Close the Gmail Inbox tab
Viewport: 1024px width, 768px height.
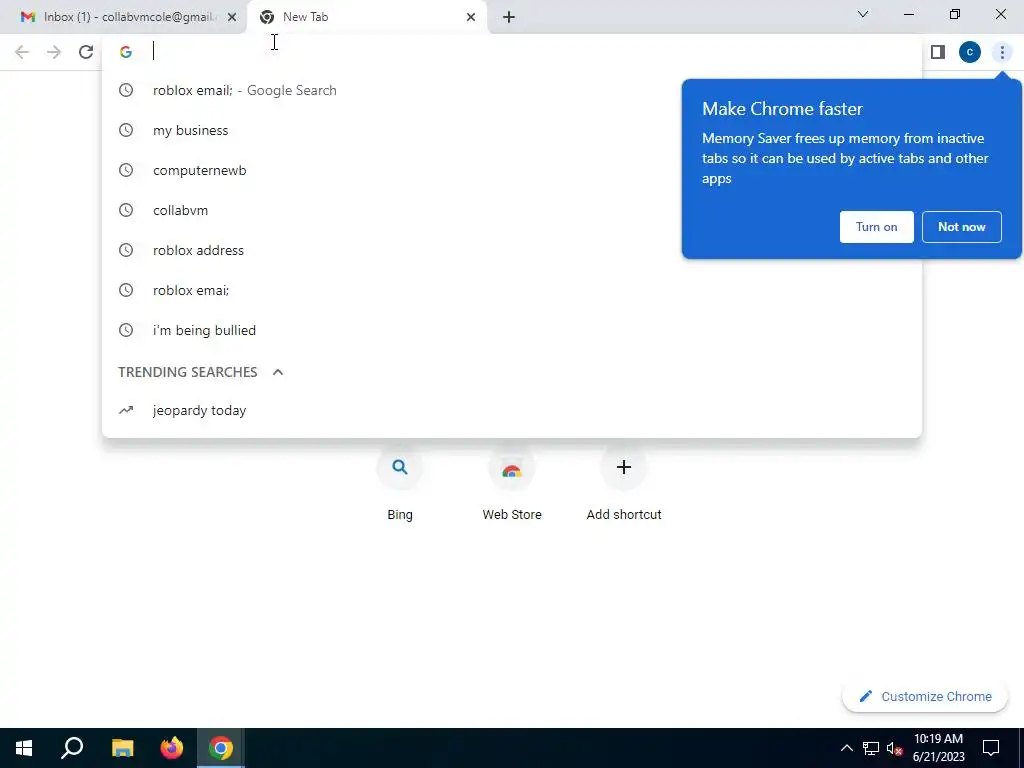coord(232,17)
